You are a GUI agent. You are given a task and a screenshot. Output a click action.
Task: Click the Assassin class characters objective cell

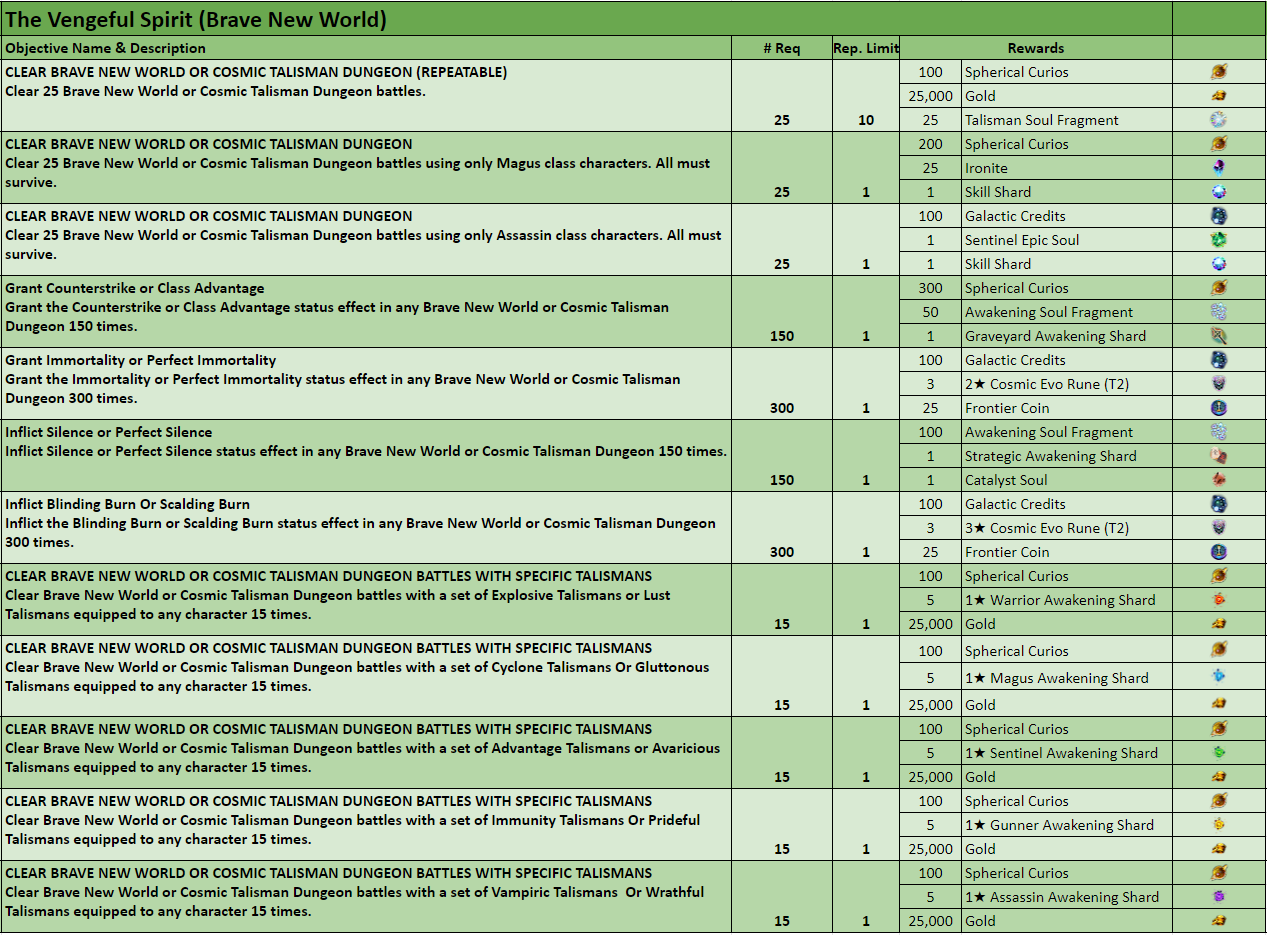pos(366,240)
